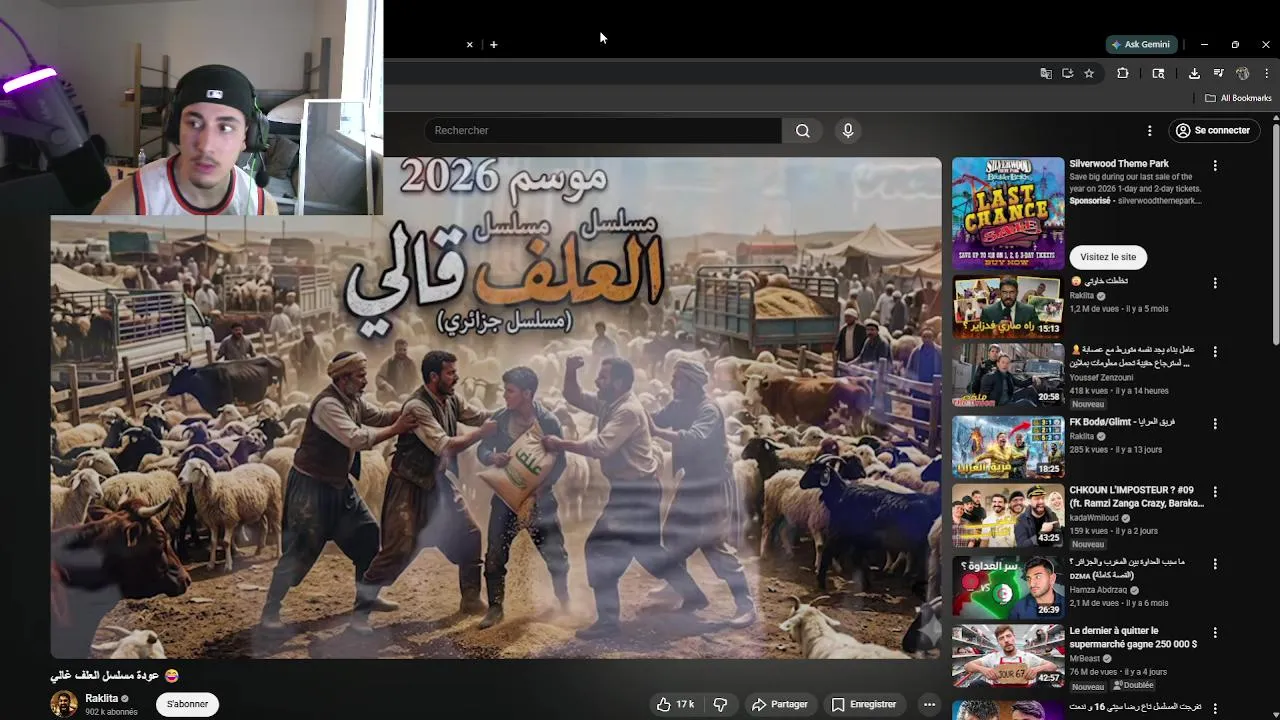Open the MrBeast supermarché video thumbnail
This screenshot has width=1280, height=720.
pos(1008,657)
